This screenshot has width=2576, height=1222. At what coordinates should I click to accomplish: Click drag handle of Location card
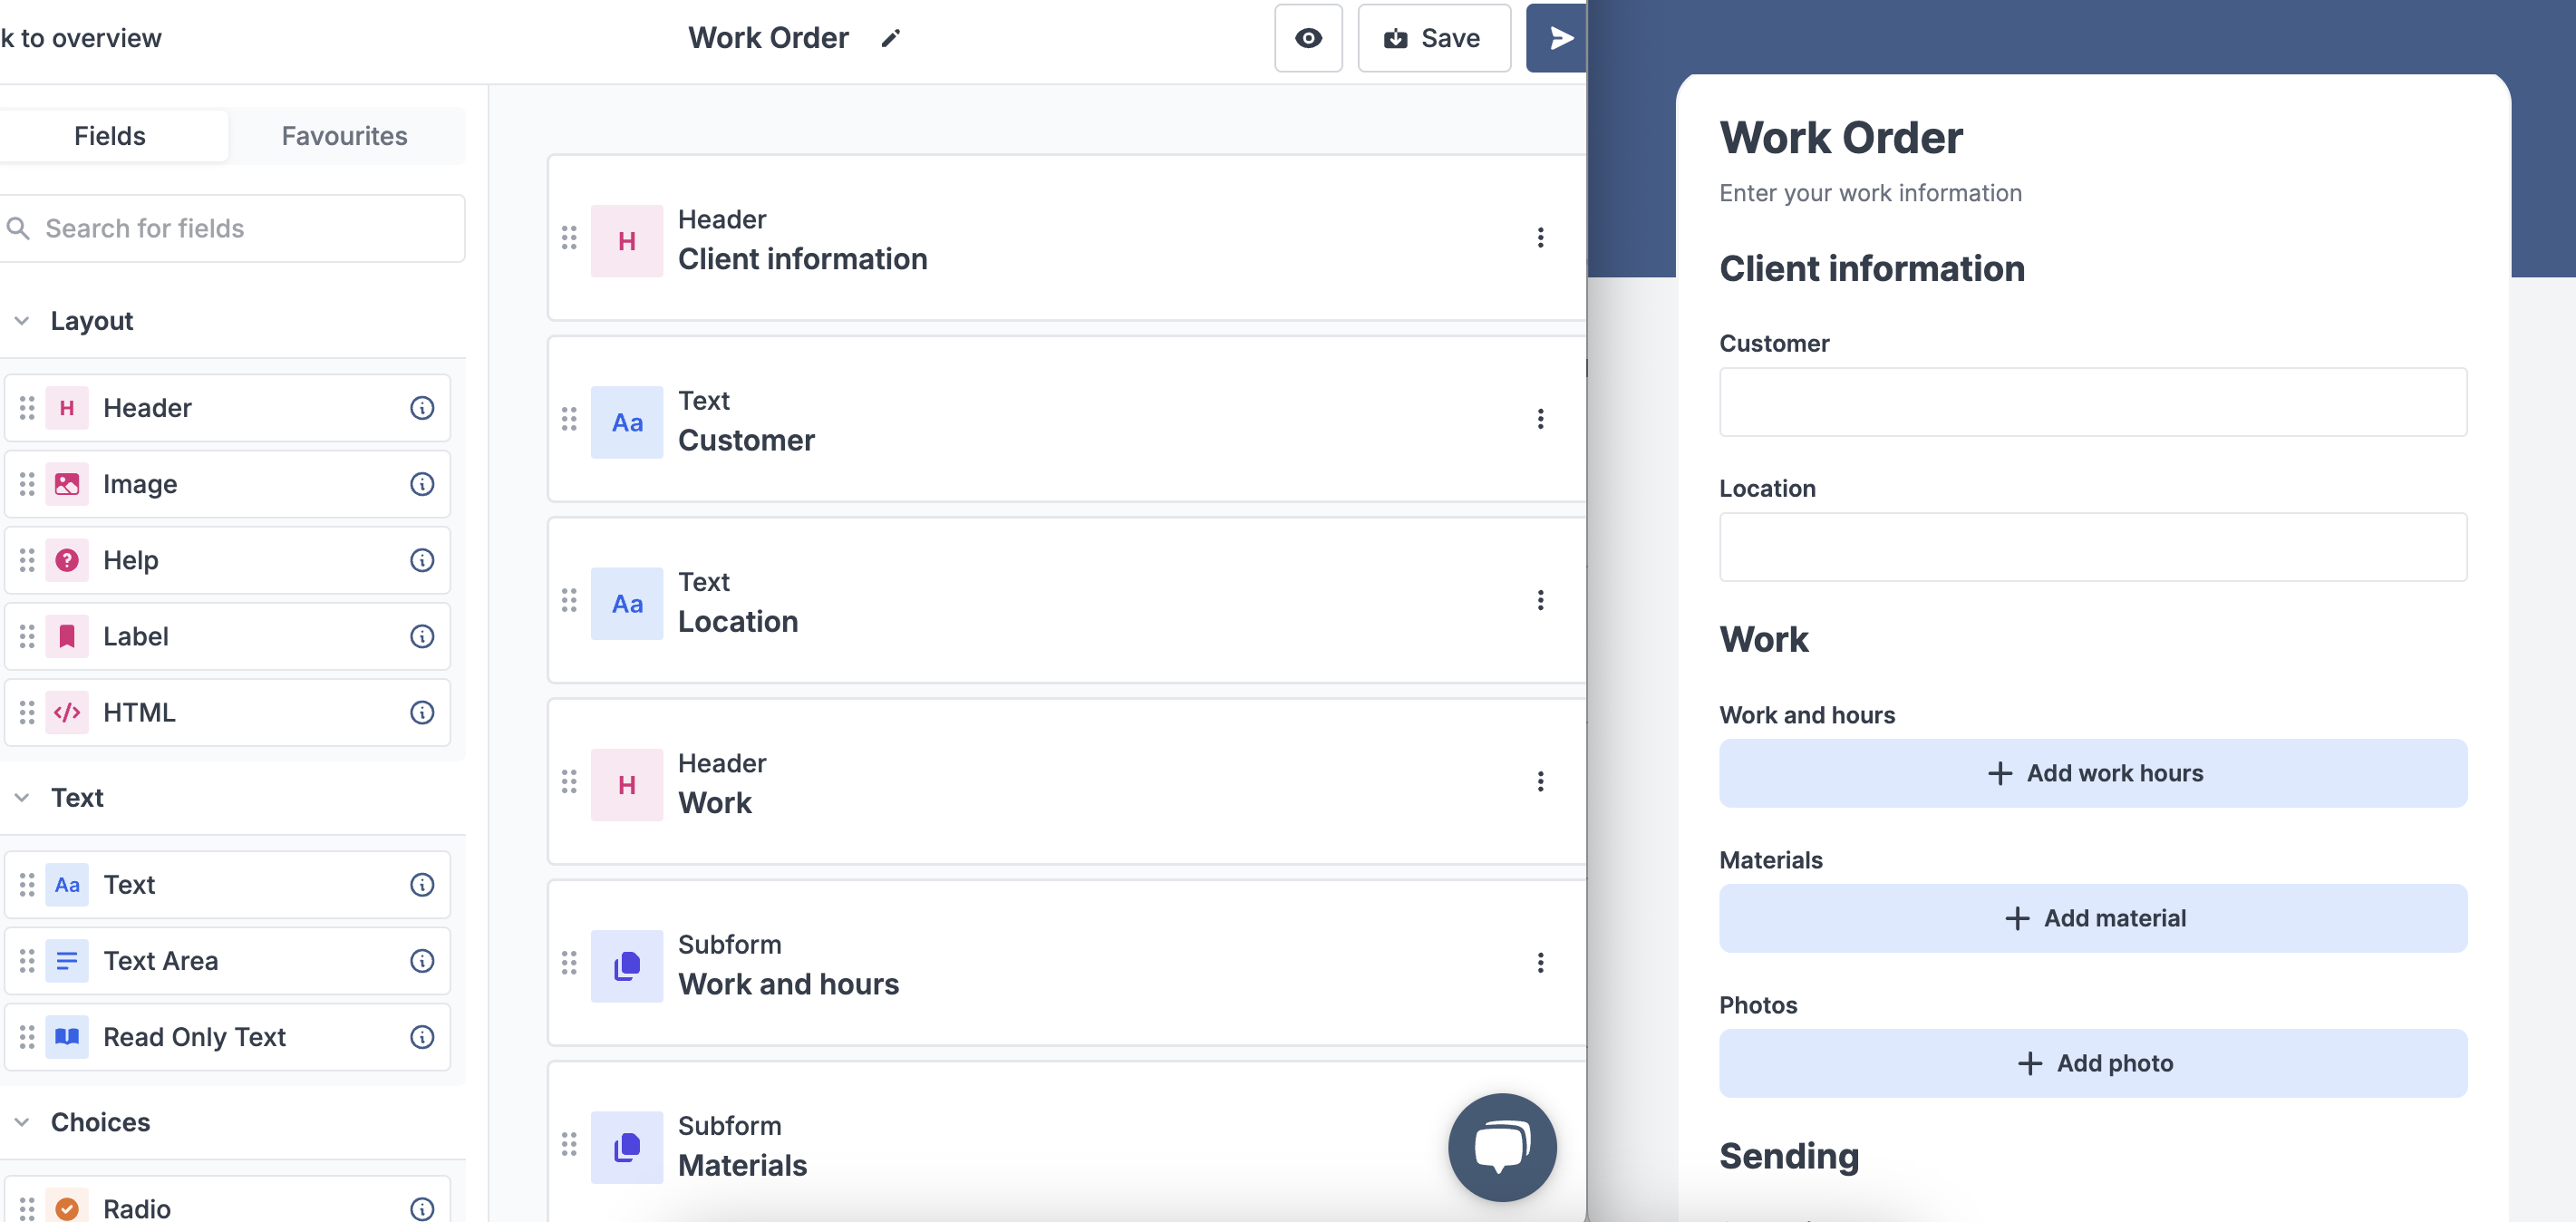569,600
